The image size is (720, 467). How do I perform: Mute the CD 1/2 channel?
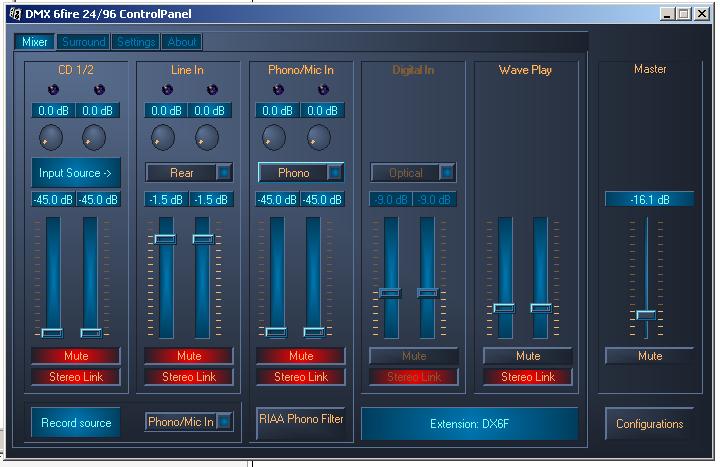click(x=76, y=356)
